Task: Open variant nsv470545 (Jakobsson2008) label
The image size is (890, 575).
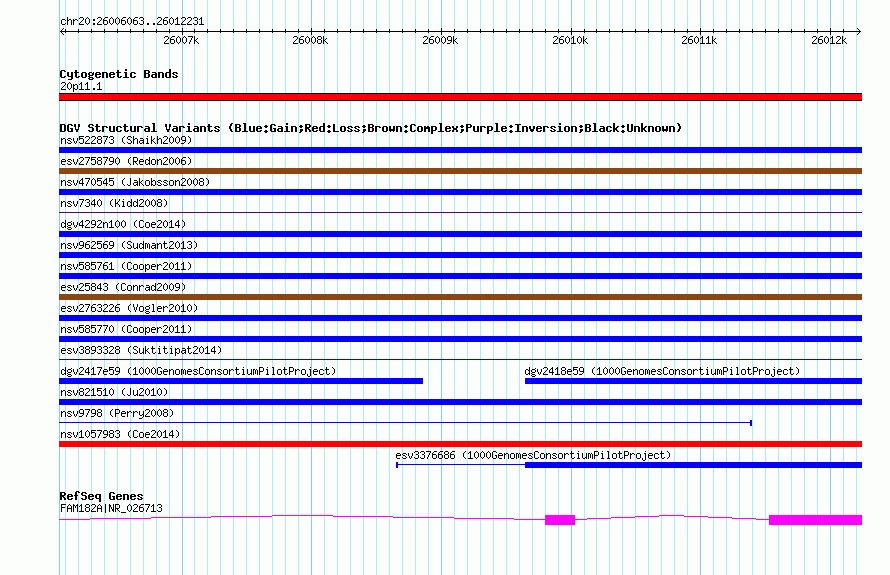Action: point(135,182)
